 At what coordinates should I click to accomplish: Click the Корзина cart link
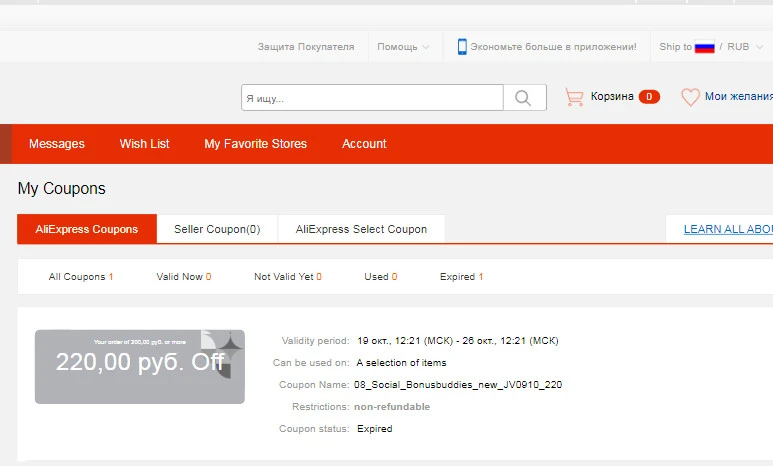[x=612, y=96]
